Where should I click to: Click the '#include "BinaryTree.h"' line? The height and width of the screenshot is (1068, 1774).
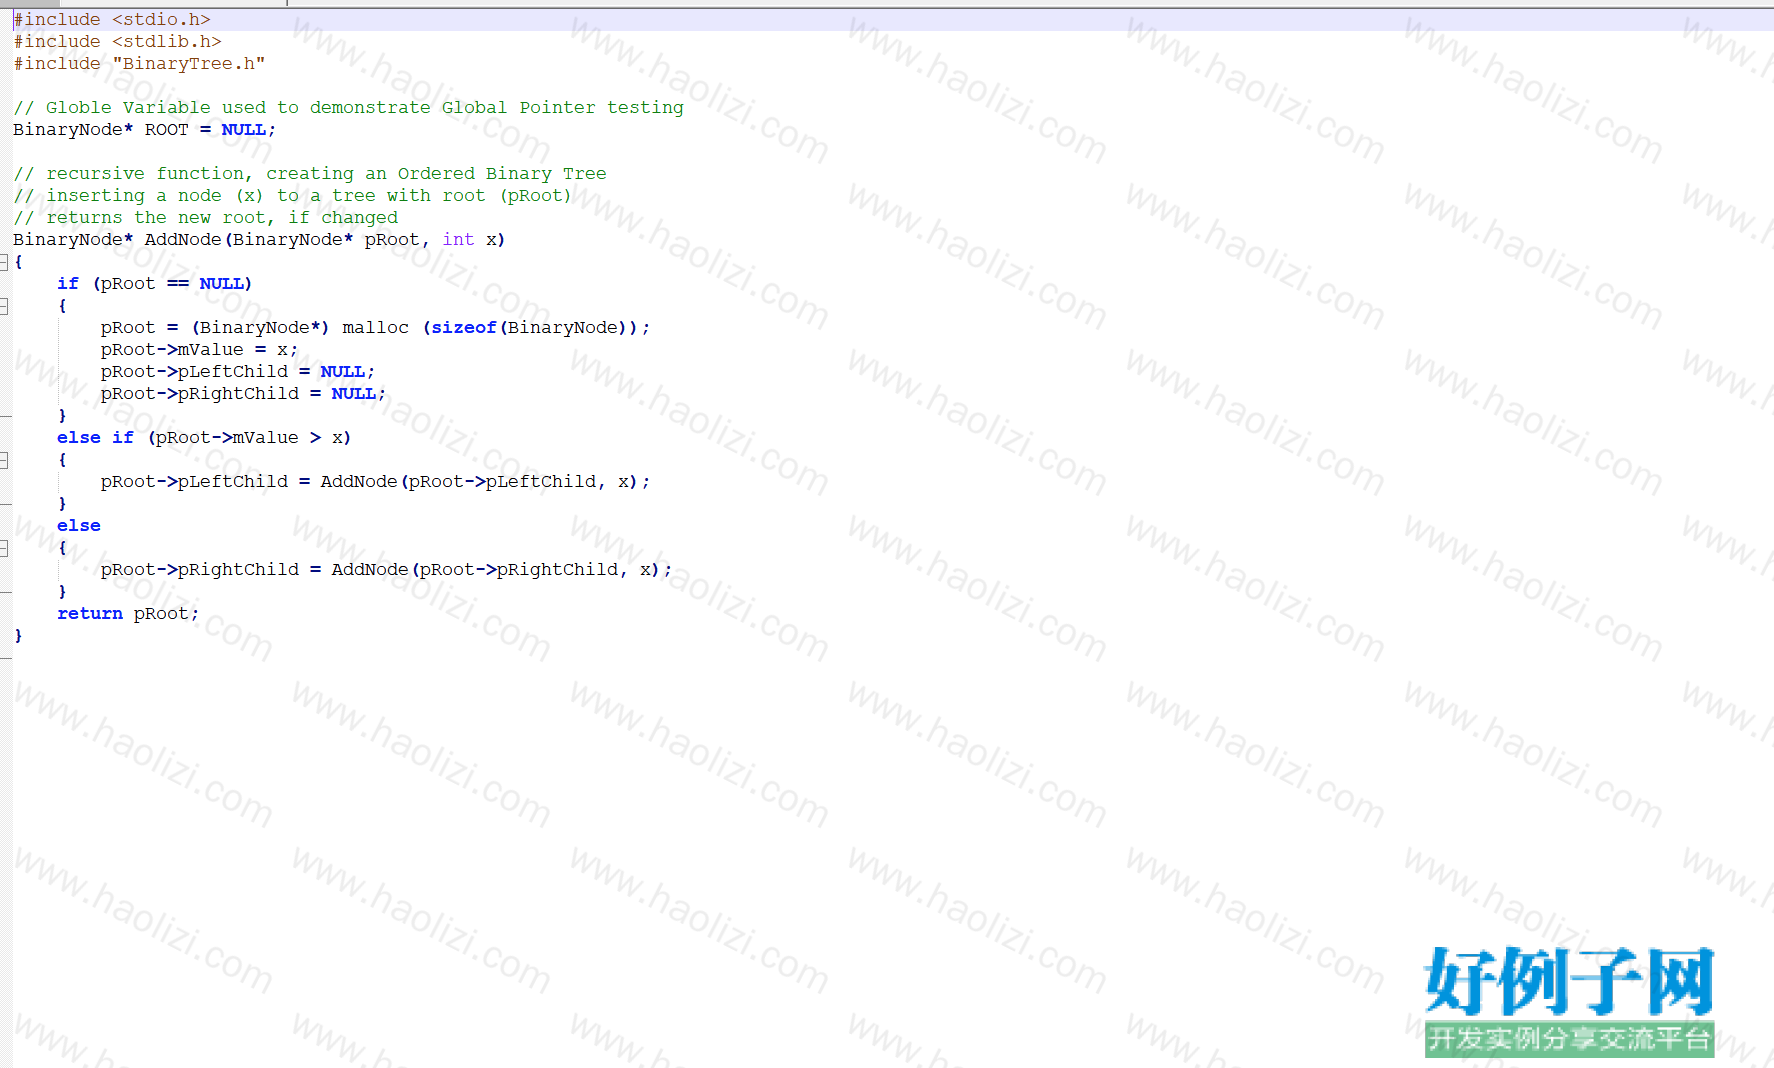coord(139,64)
